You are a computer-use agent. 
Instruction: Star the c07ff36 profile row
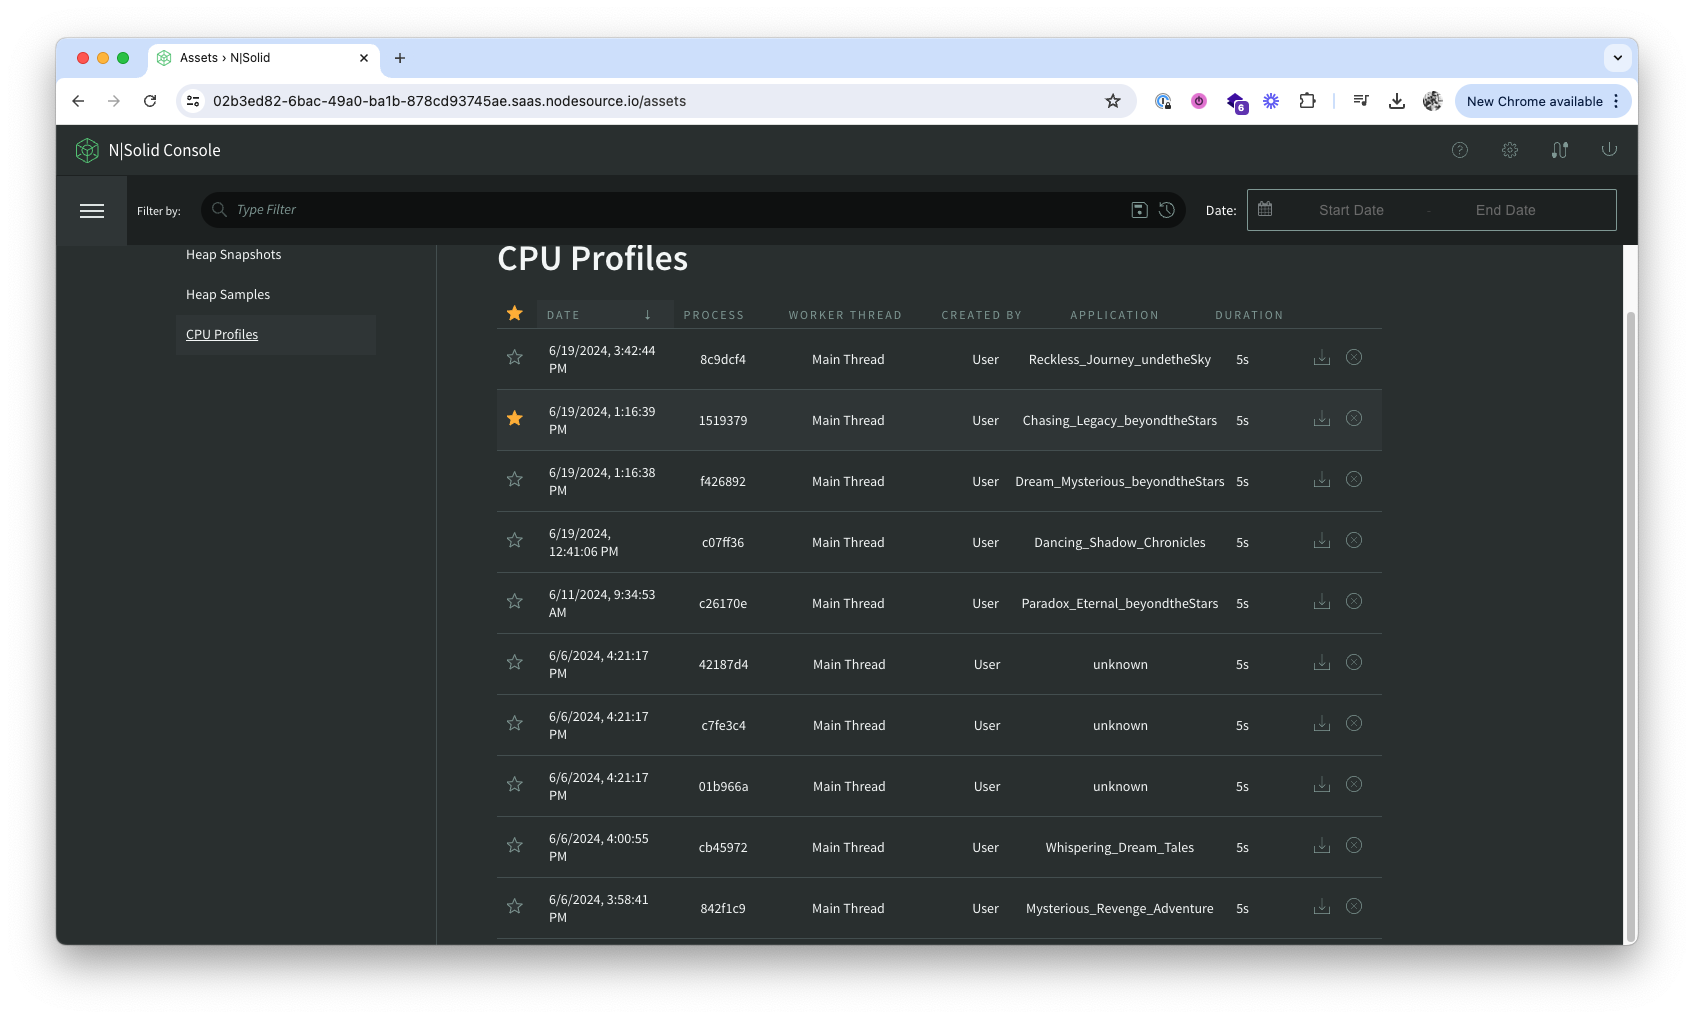(x=515, y=540)
